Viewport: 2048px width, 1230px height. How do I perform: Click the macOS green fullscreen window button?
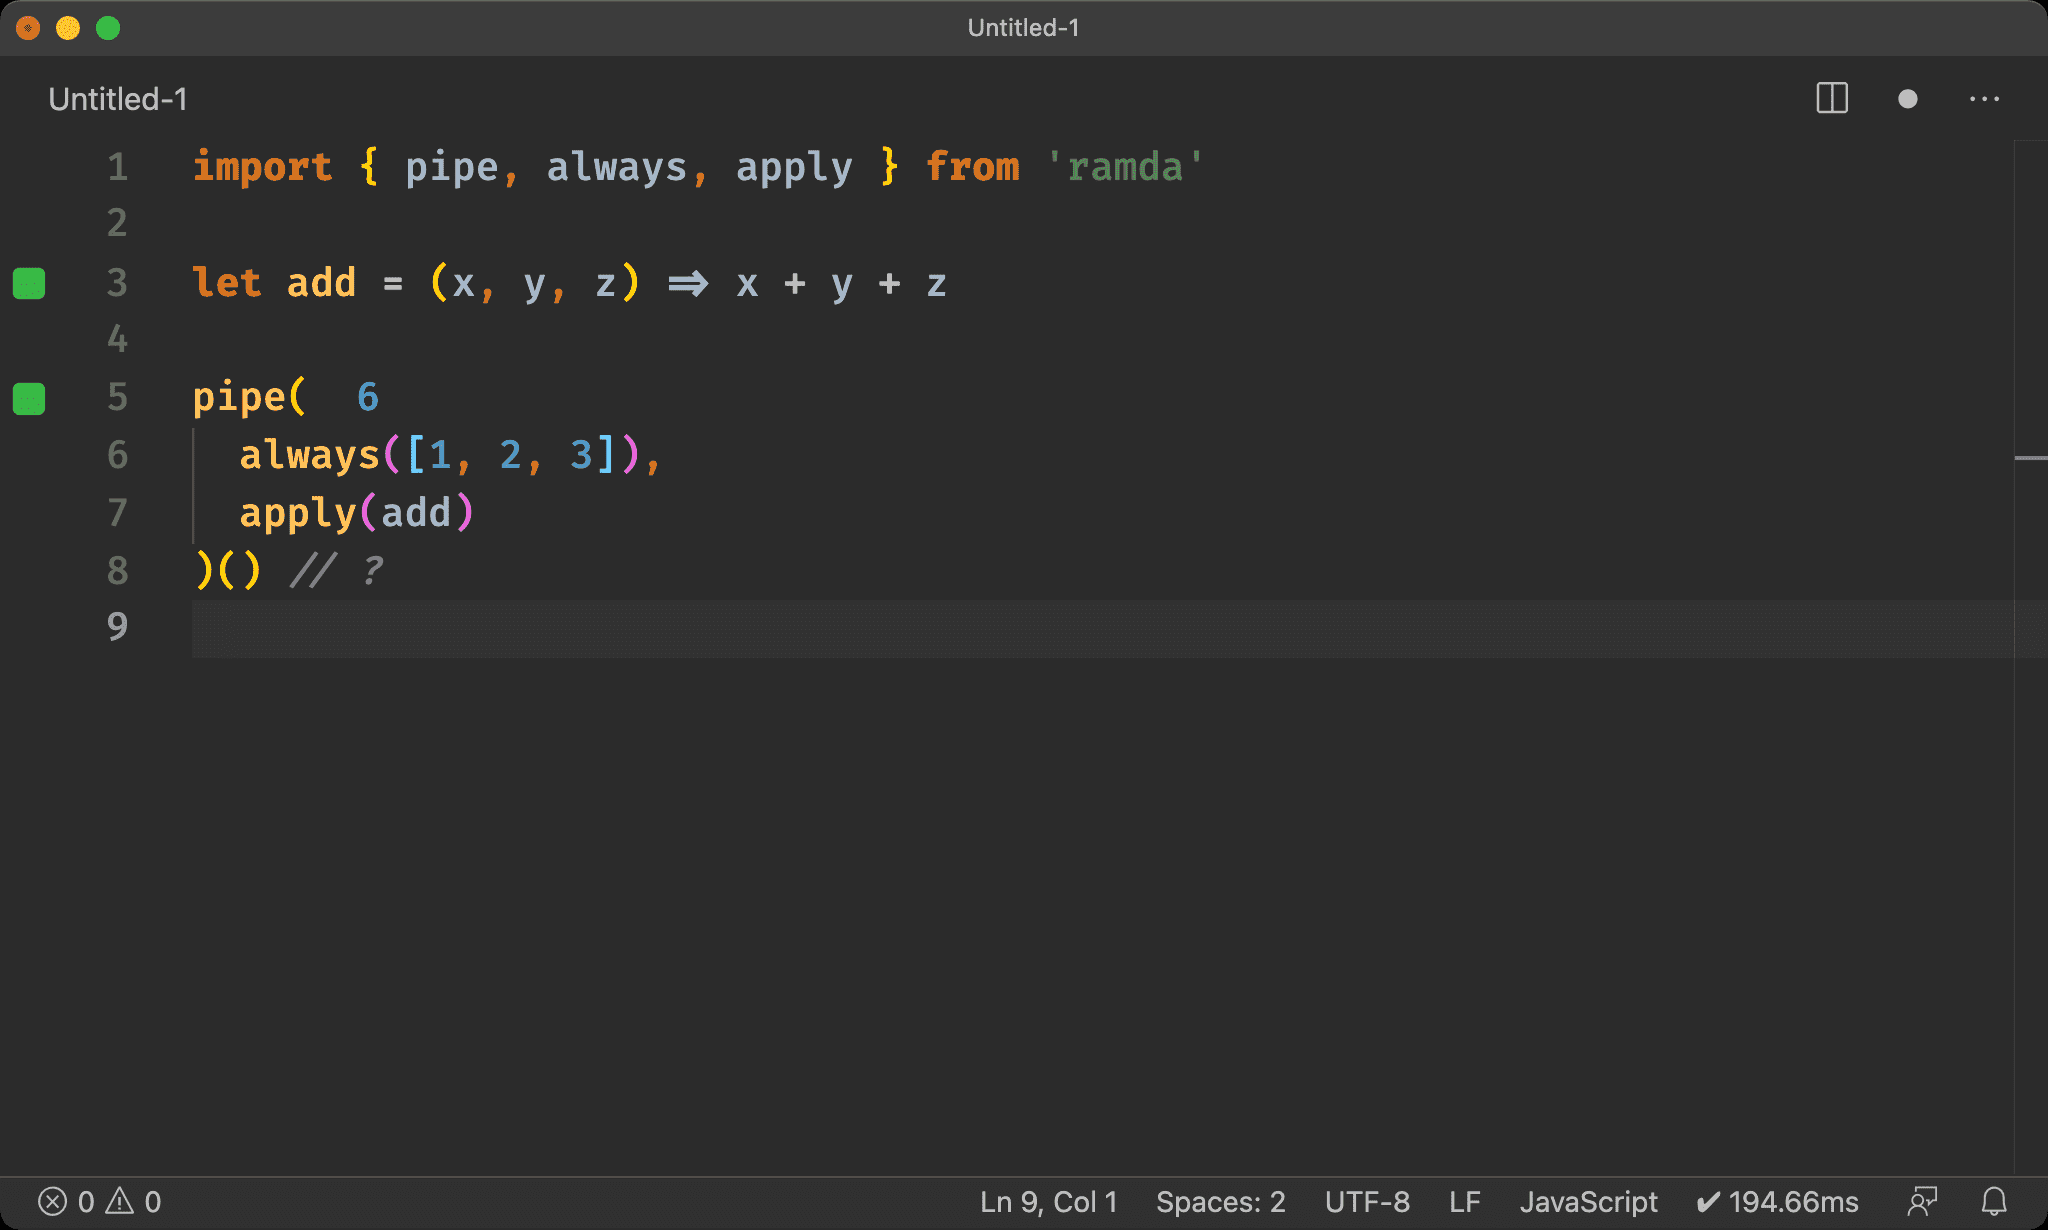pyautogui.click(x=108, y=28)
